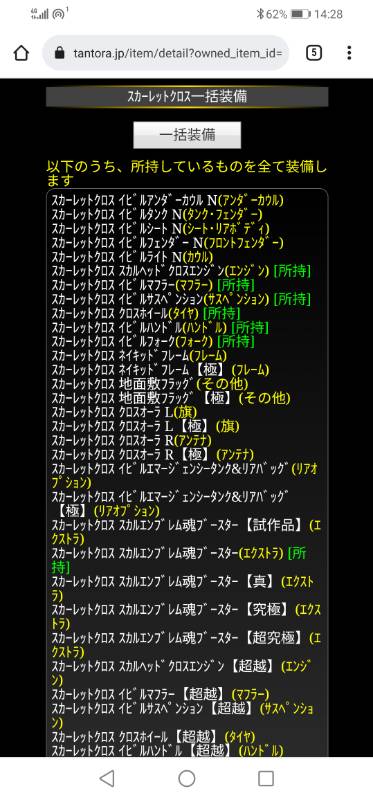This screenshot has width=373, height=800.
Task: Tap the signal strength status icon
Action: point(40,14)
